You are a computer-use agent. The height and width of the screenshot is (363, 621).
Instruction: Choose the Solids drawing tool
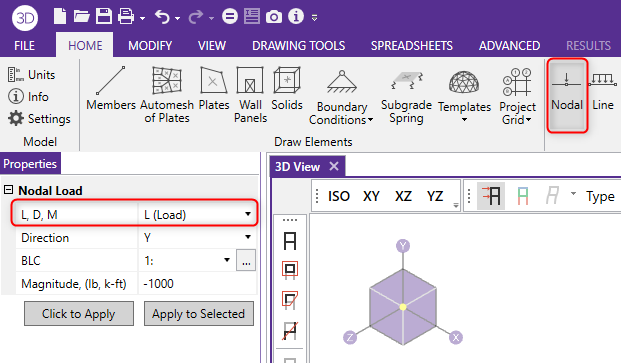[287, 89]
